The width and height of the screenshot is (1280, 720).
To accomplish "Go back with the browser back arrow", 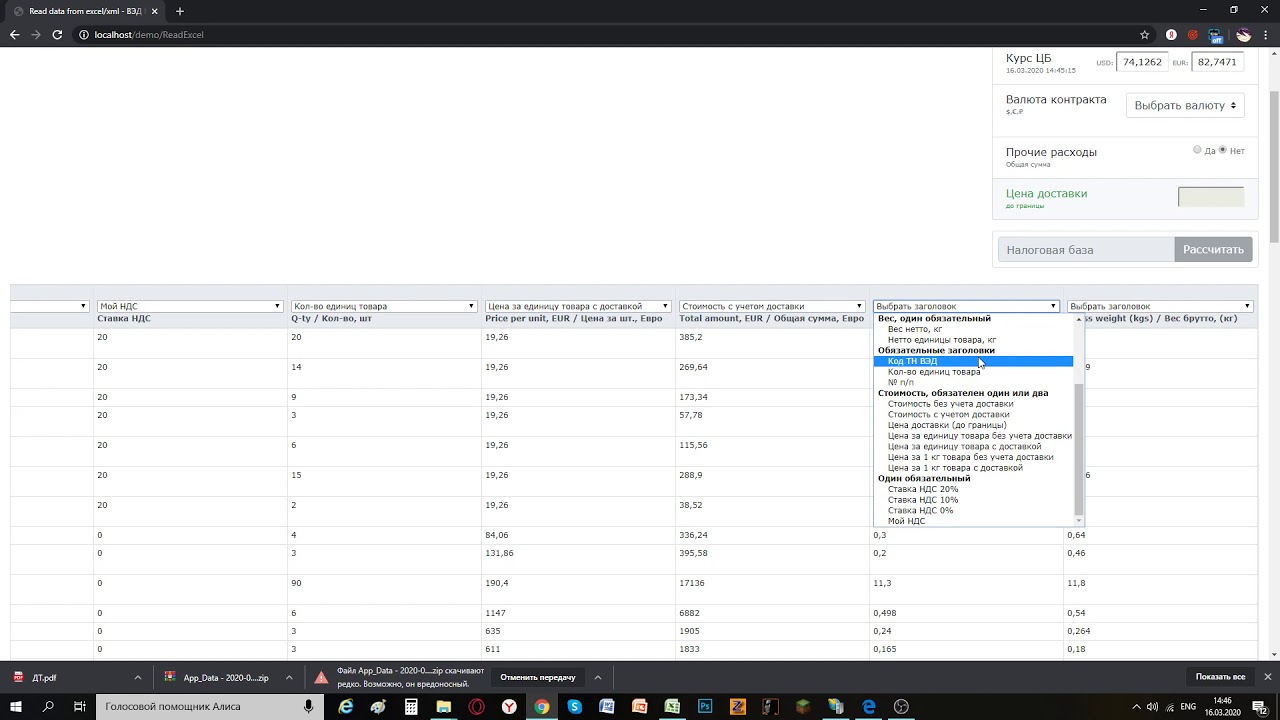I will click(14, 34).
